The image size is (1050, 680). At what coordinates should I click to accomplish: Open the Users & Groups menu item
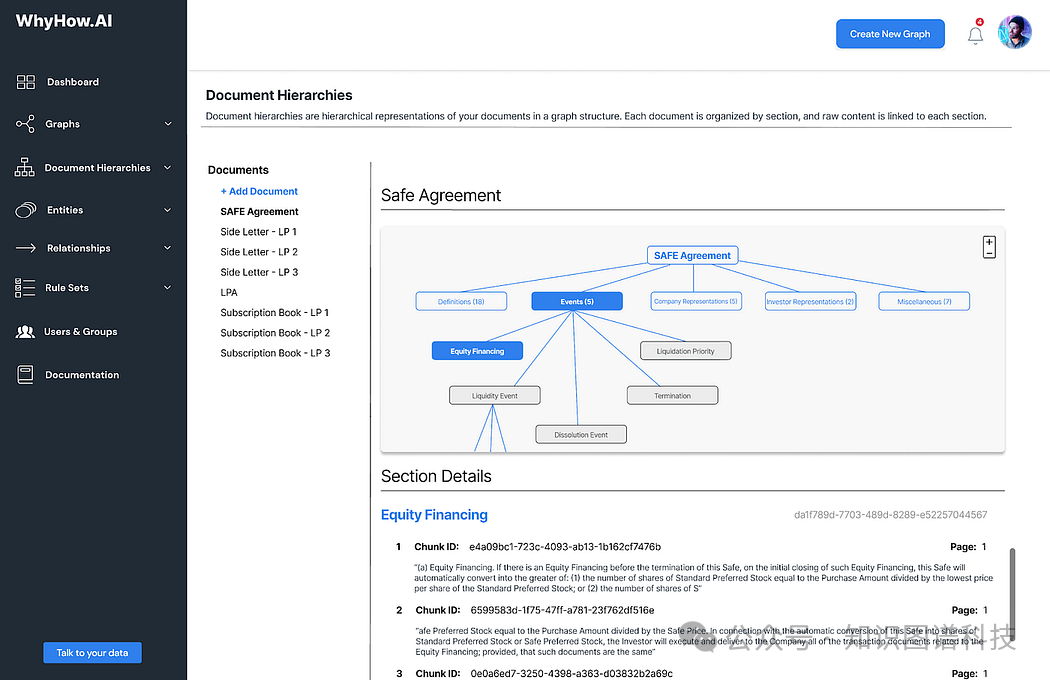click(80, 332)
